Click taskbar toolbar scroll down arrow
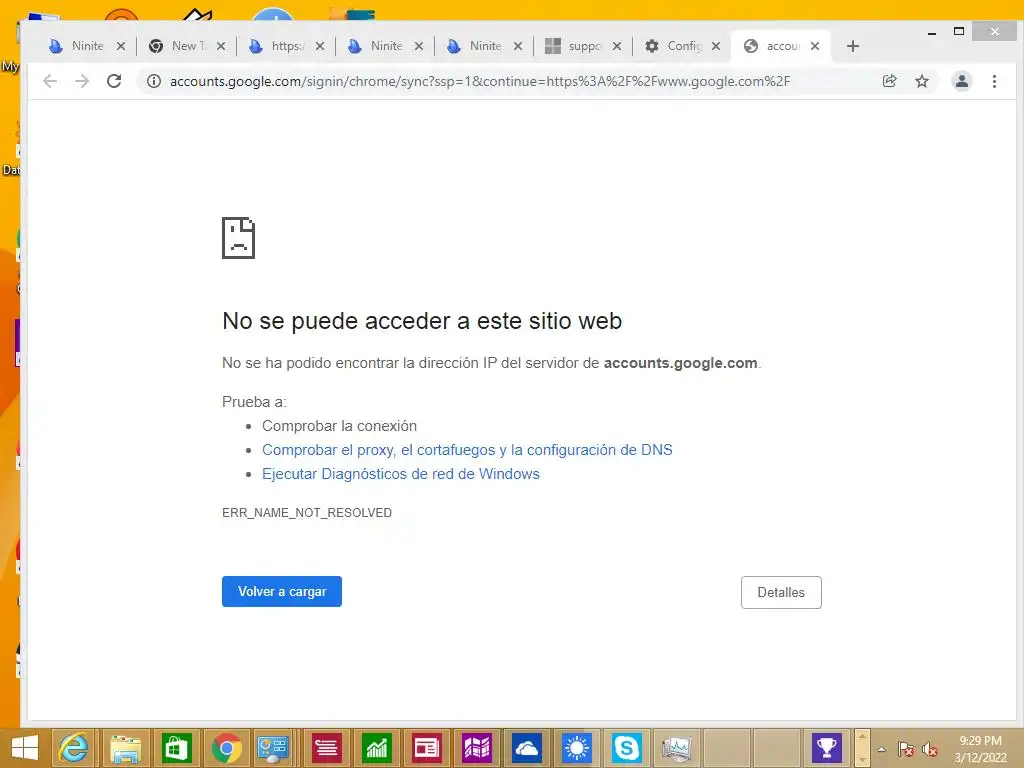Screen dimensions: 1024x768 pyautogui.click(x=862, y=758)
